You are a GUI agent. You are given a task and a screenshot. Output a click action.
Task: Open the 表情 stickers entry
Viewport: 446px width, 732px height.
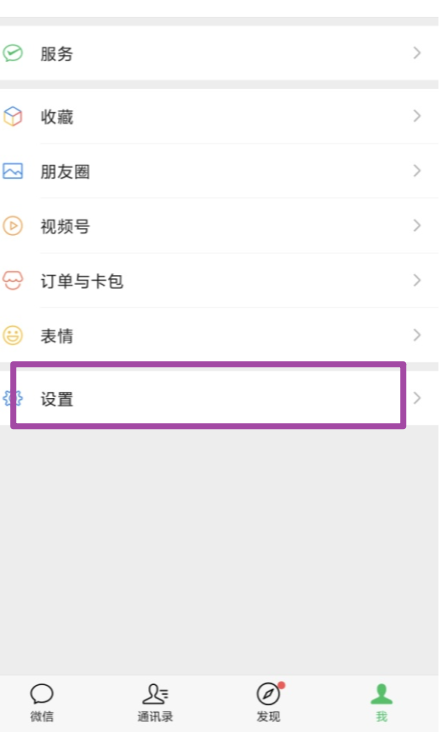pos(219,335)
